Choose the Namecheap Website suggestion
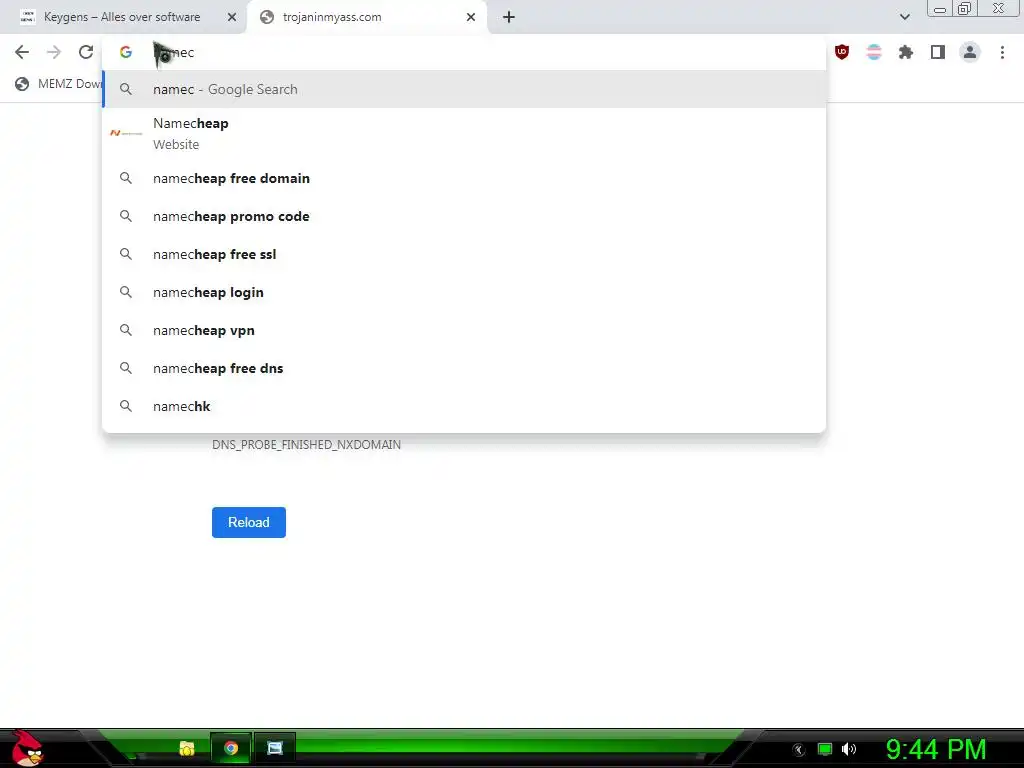 point(464,133)
